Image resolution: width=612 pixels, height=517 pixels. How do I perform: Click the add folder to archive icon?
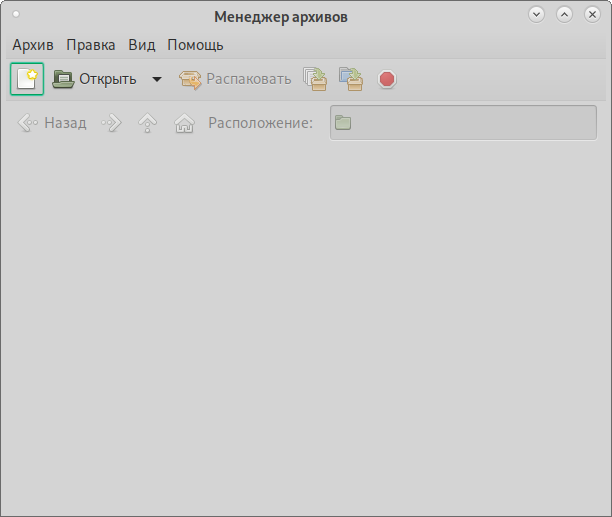[x=350, y=79]
